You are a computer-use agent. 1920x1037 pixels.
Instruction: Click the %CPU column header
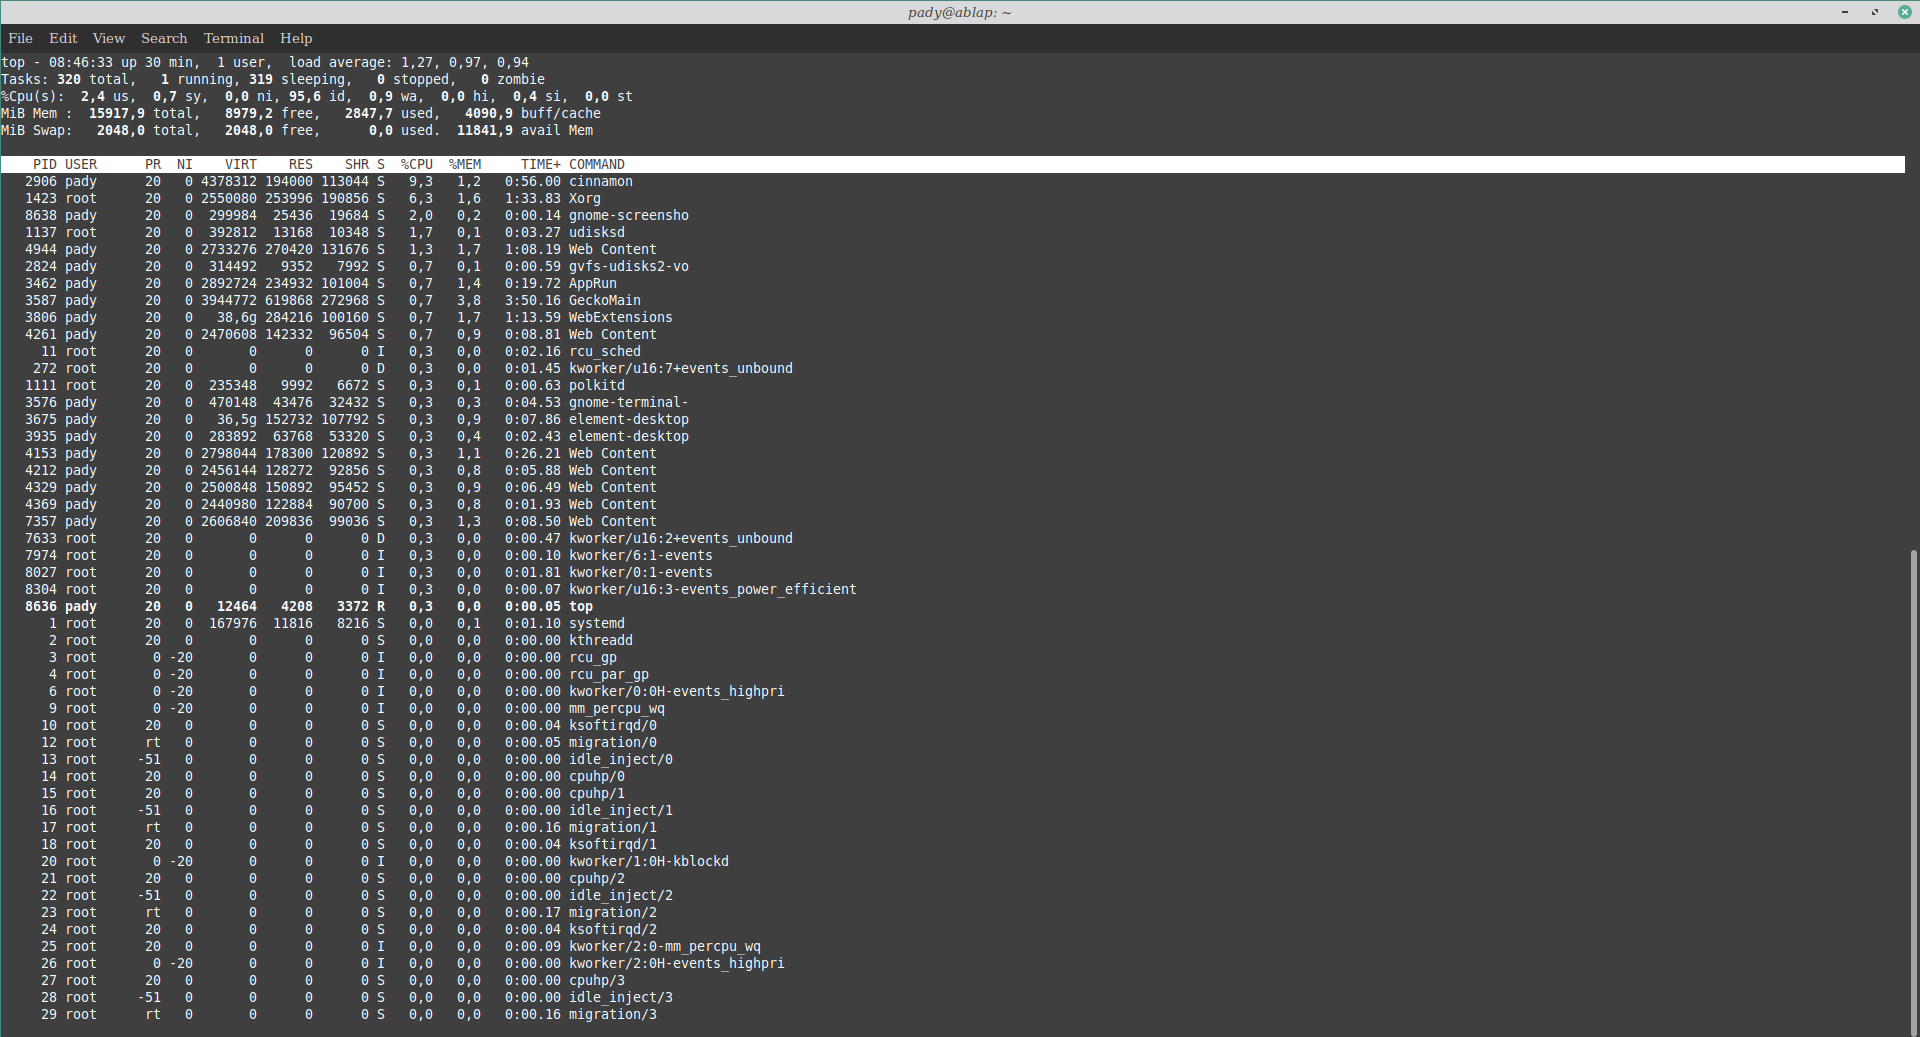click(417, 164)
